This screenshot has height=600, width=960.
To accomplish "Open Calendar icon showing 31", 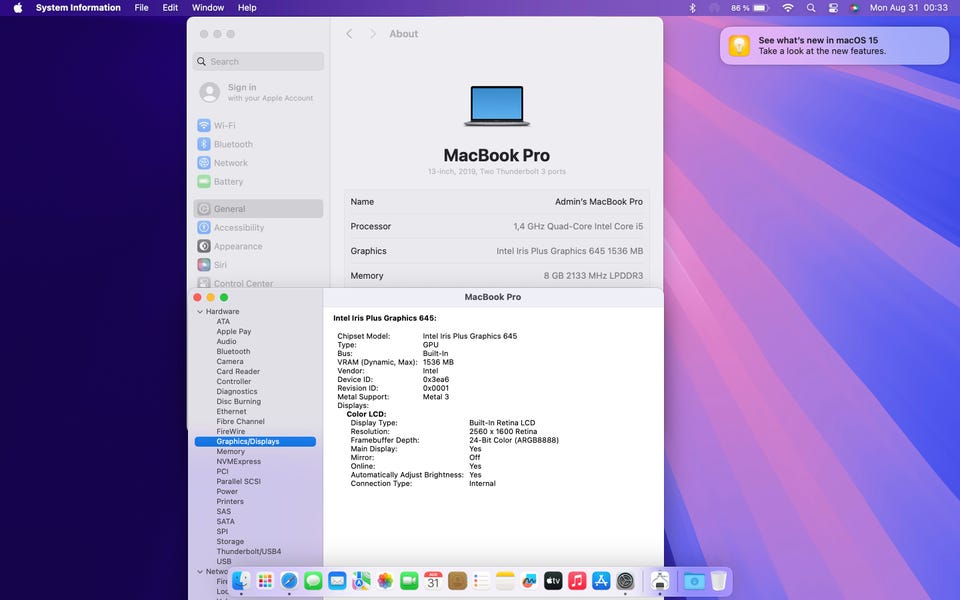I will [433, 580].
